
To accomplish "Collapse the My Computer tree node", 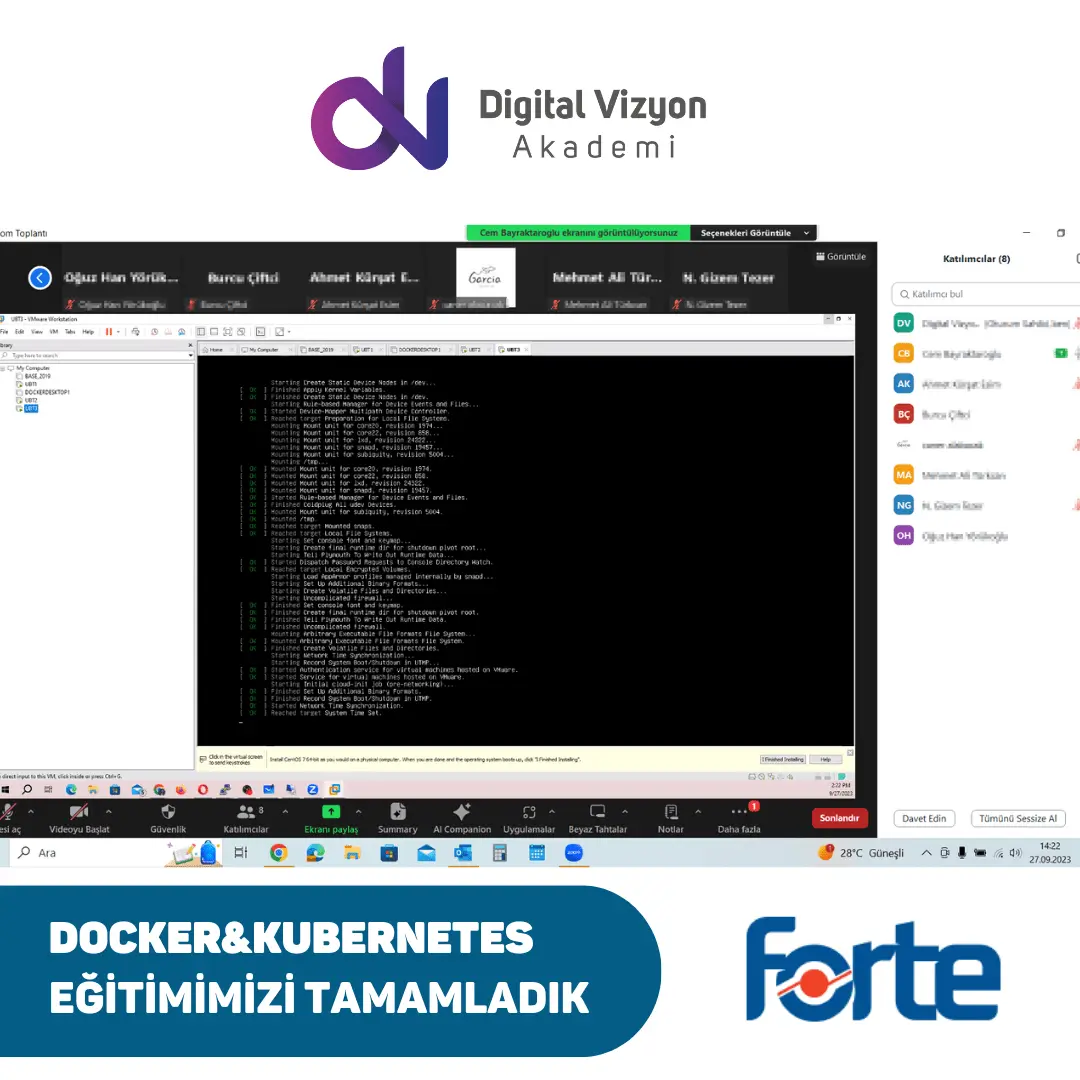I will pos(3,368).
